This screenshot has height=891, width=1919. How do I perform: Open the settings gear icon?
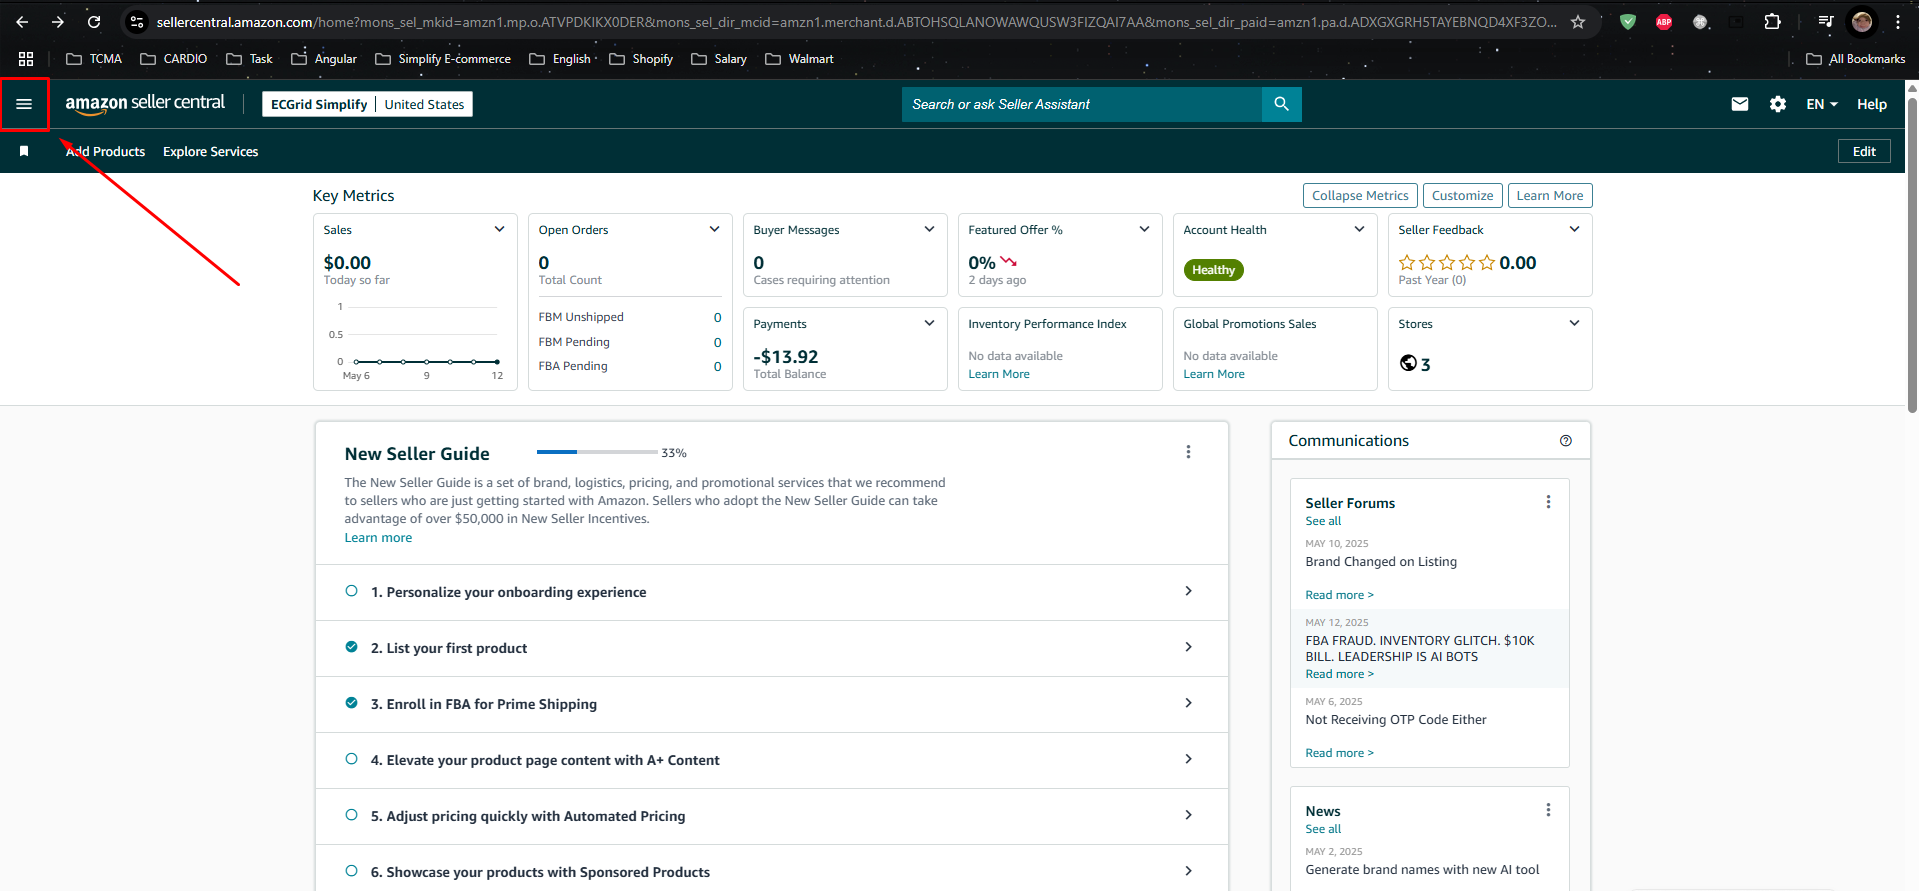coord(1778,104)
